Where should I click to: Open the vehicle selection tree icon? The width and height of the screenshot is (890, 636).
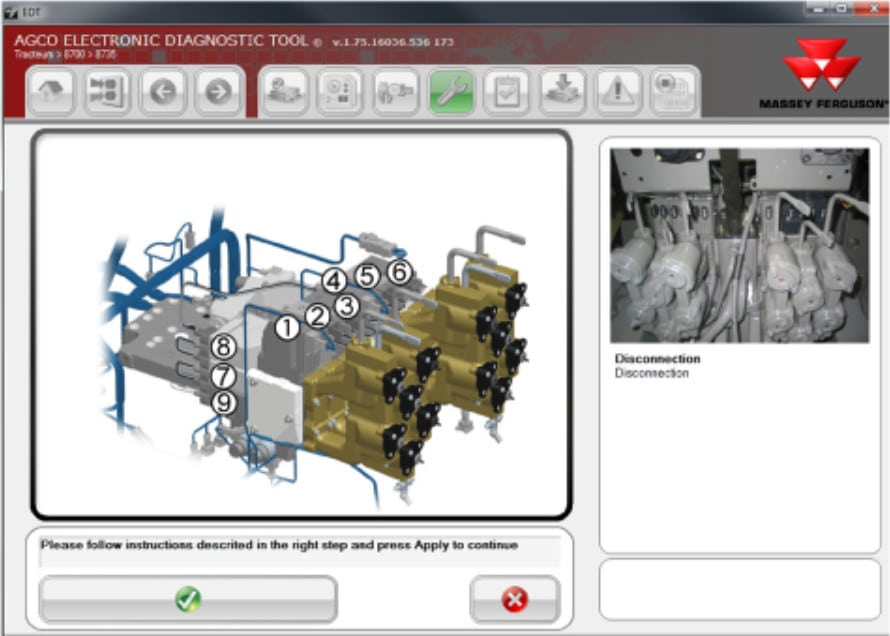pos(106,92)
